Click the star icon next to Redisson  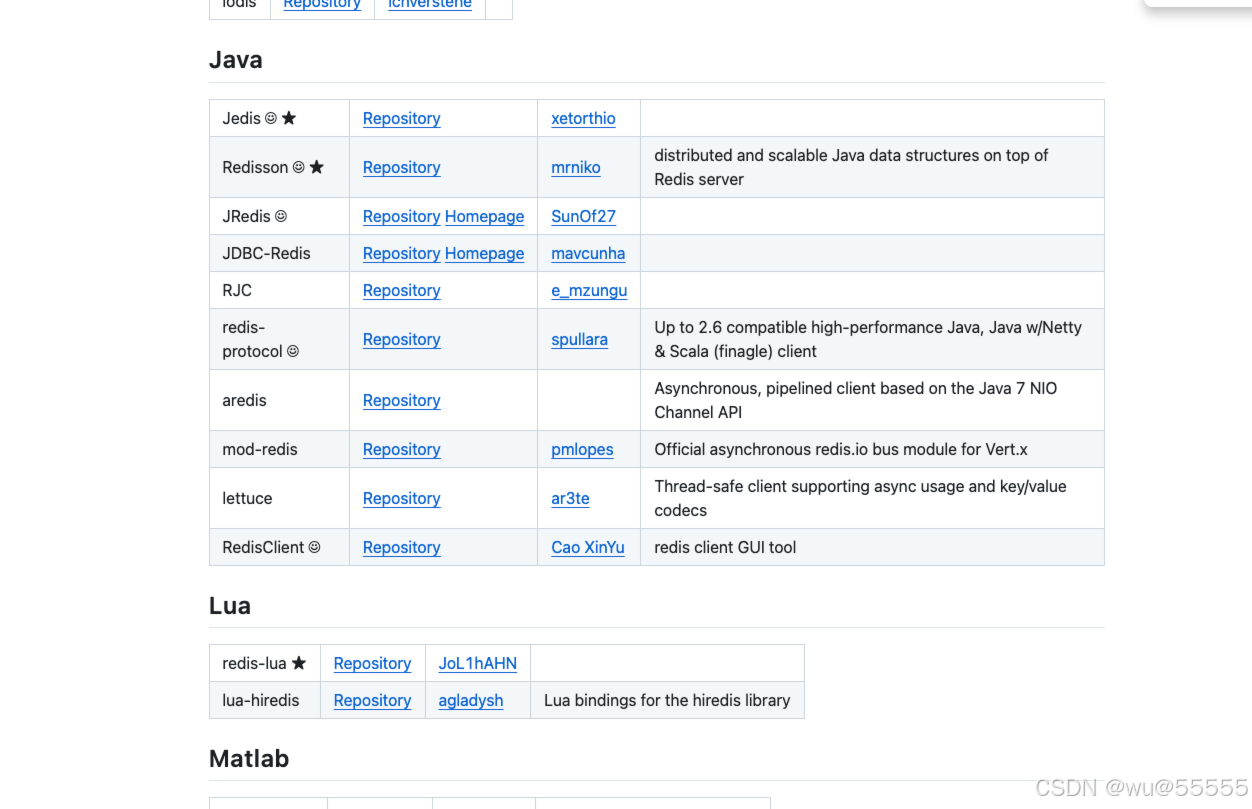click(x=316, y=167)
